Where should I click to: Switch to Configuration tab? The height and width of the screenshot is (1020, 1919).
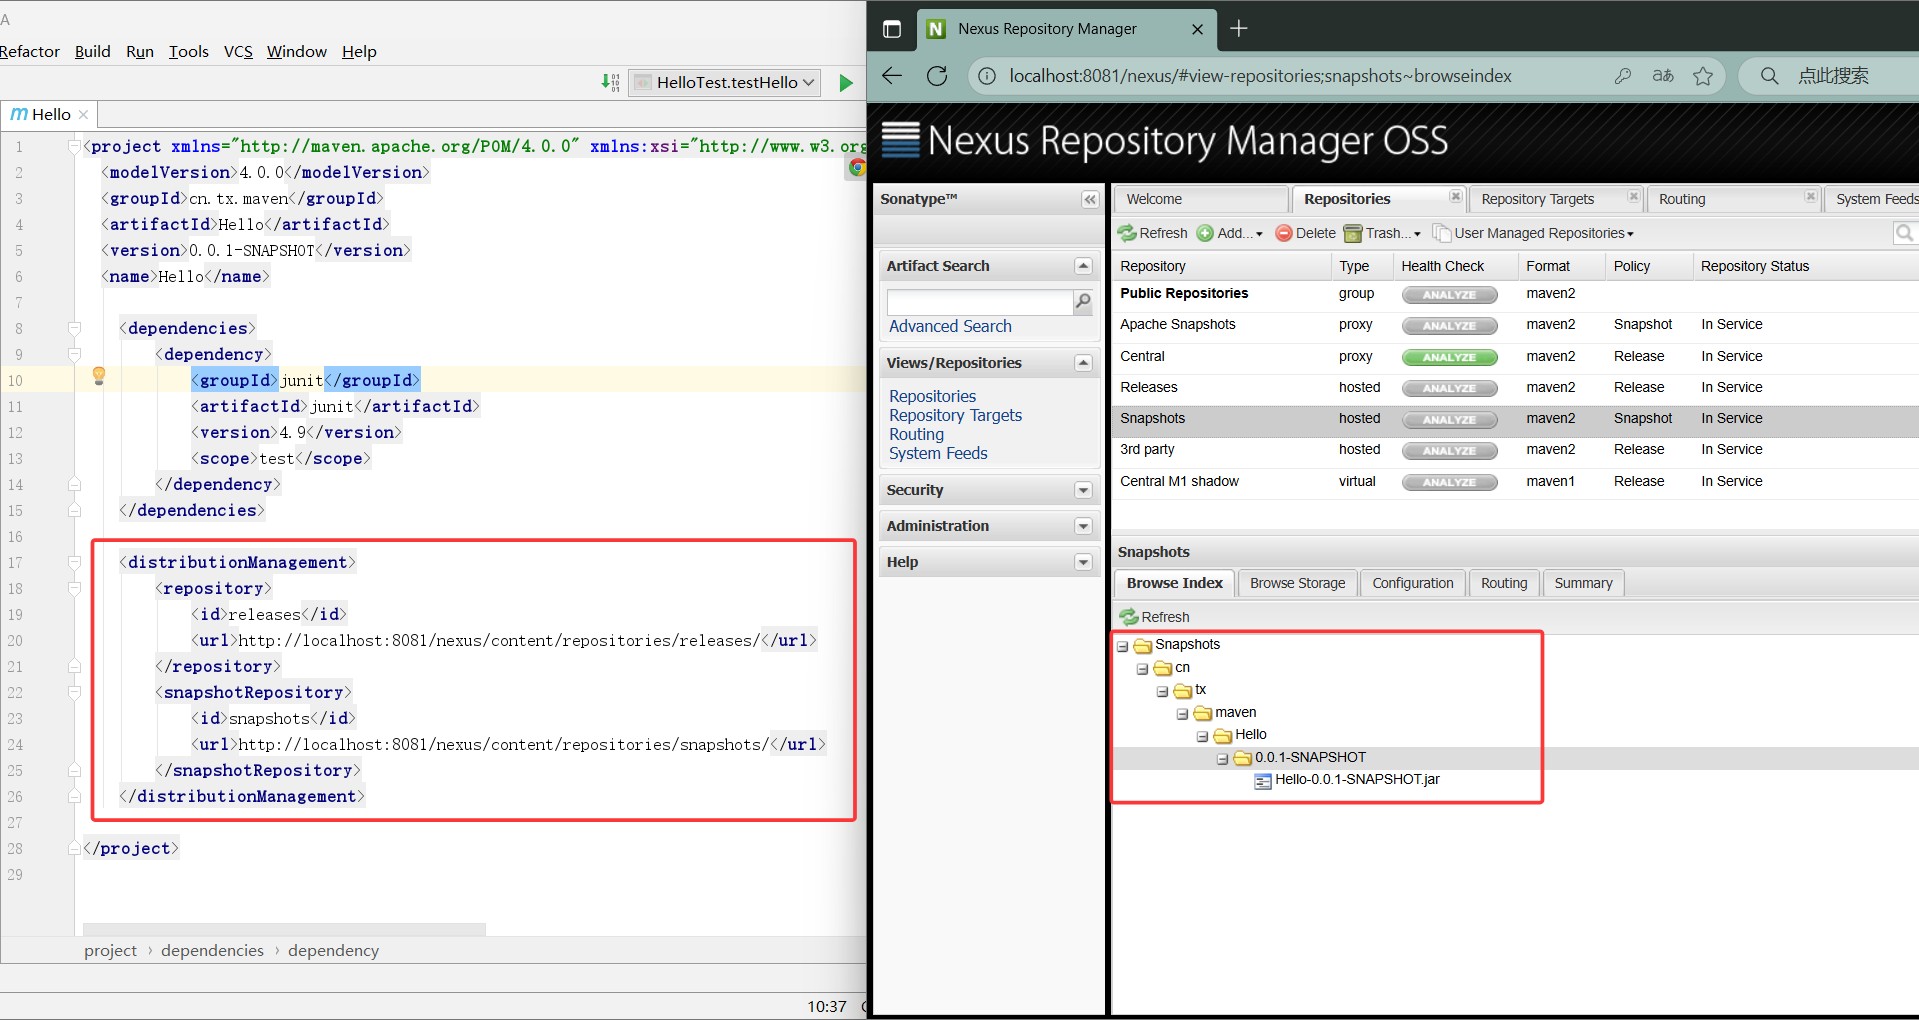coord(1412,583)
